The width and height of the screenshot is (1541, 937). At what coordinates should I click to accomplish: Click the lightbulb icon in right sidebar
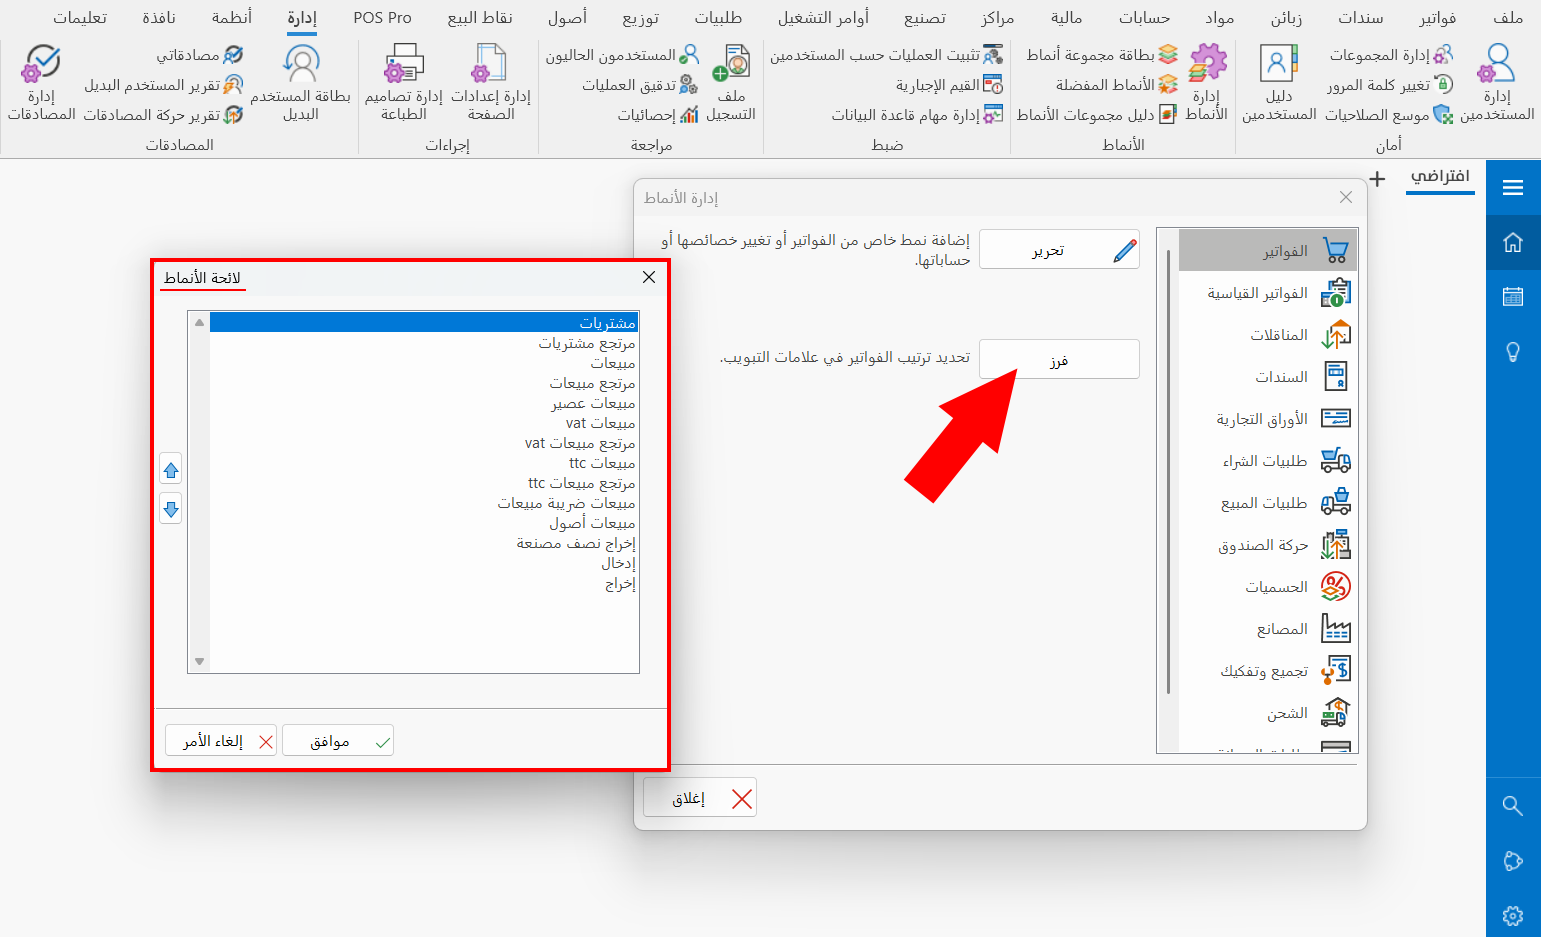pos(1513,352)
